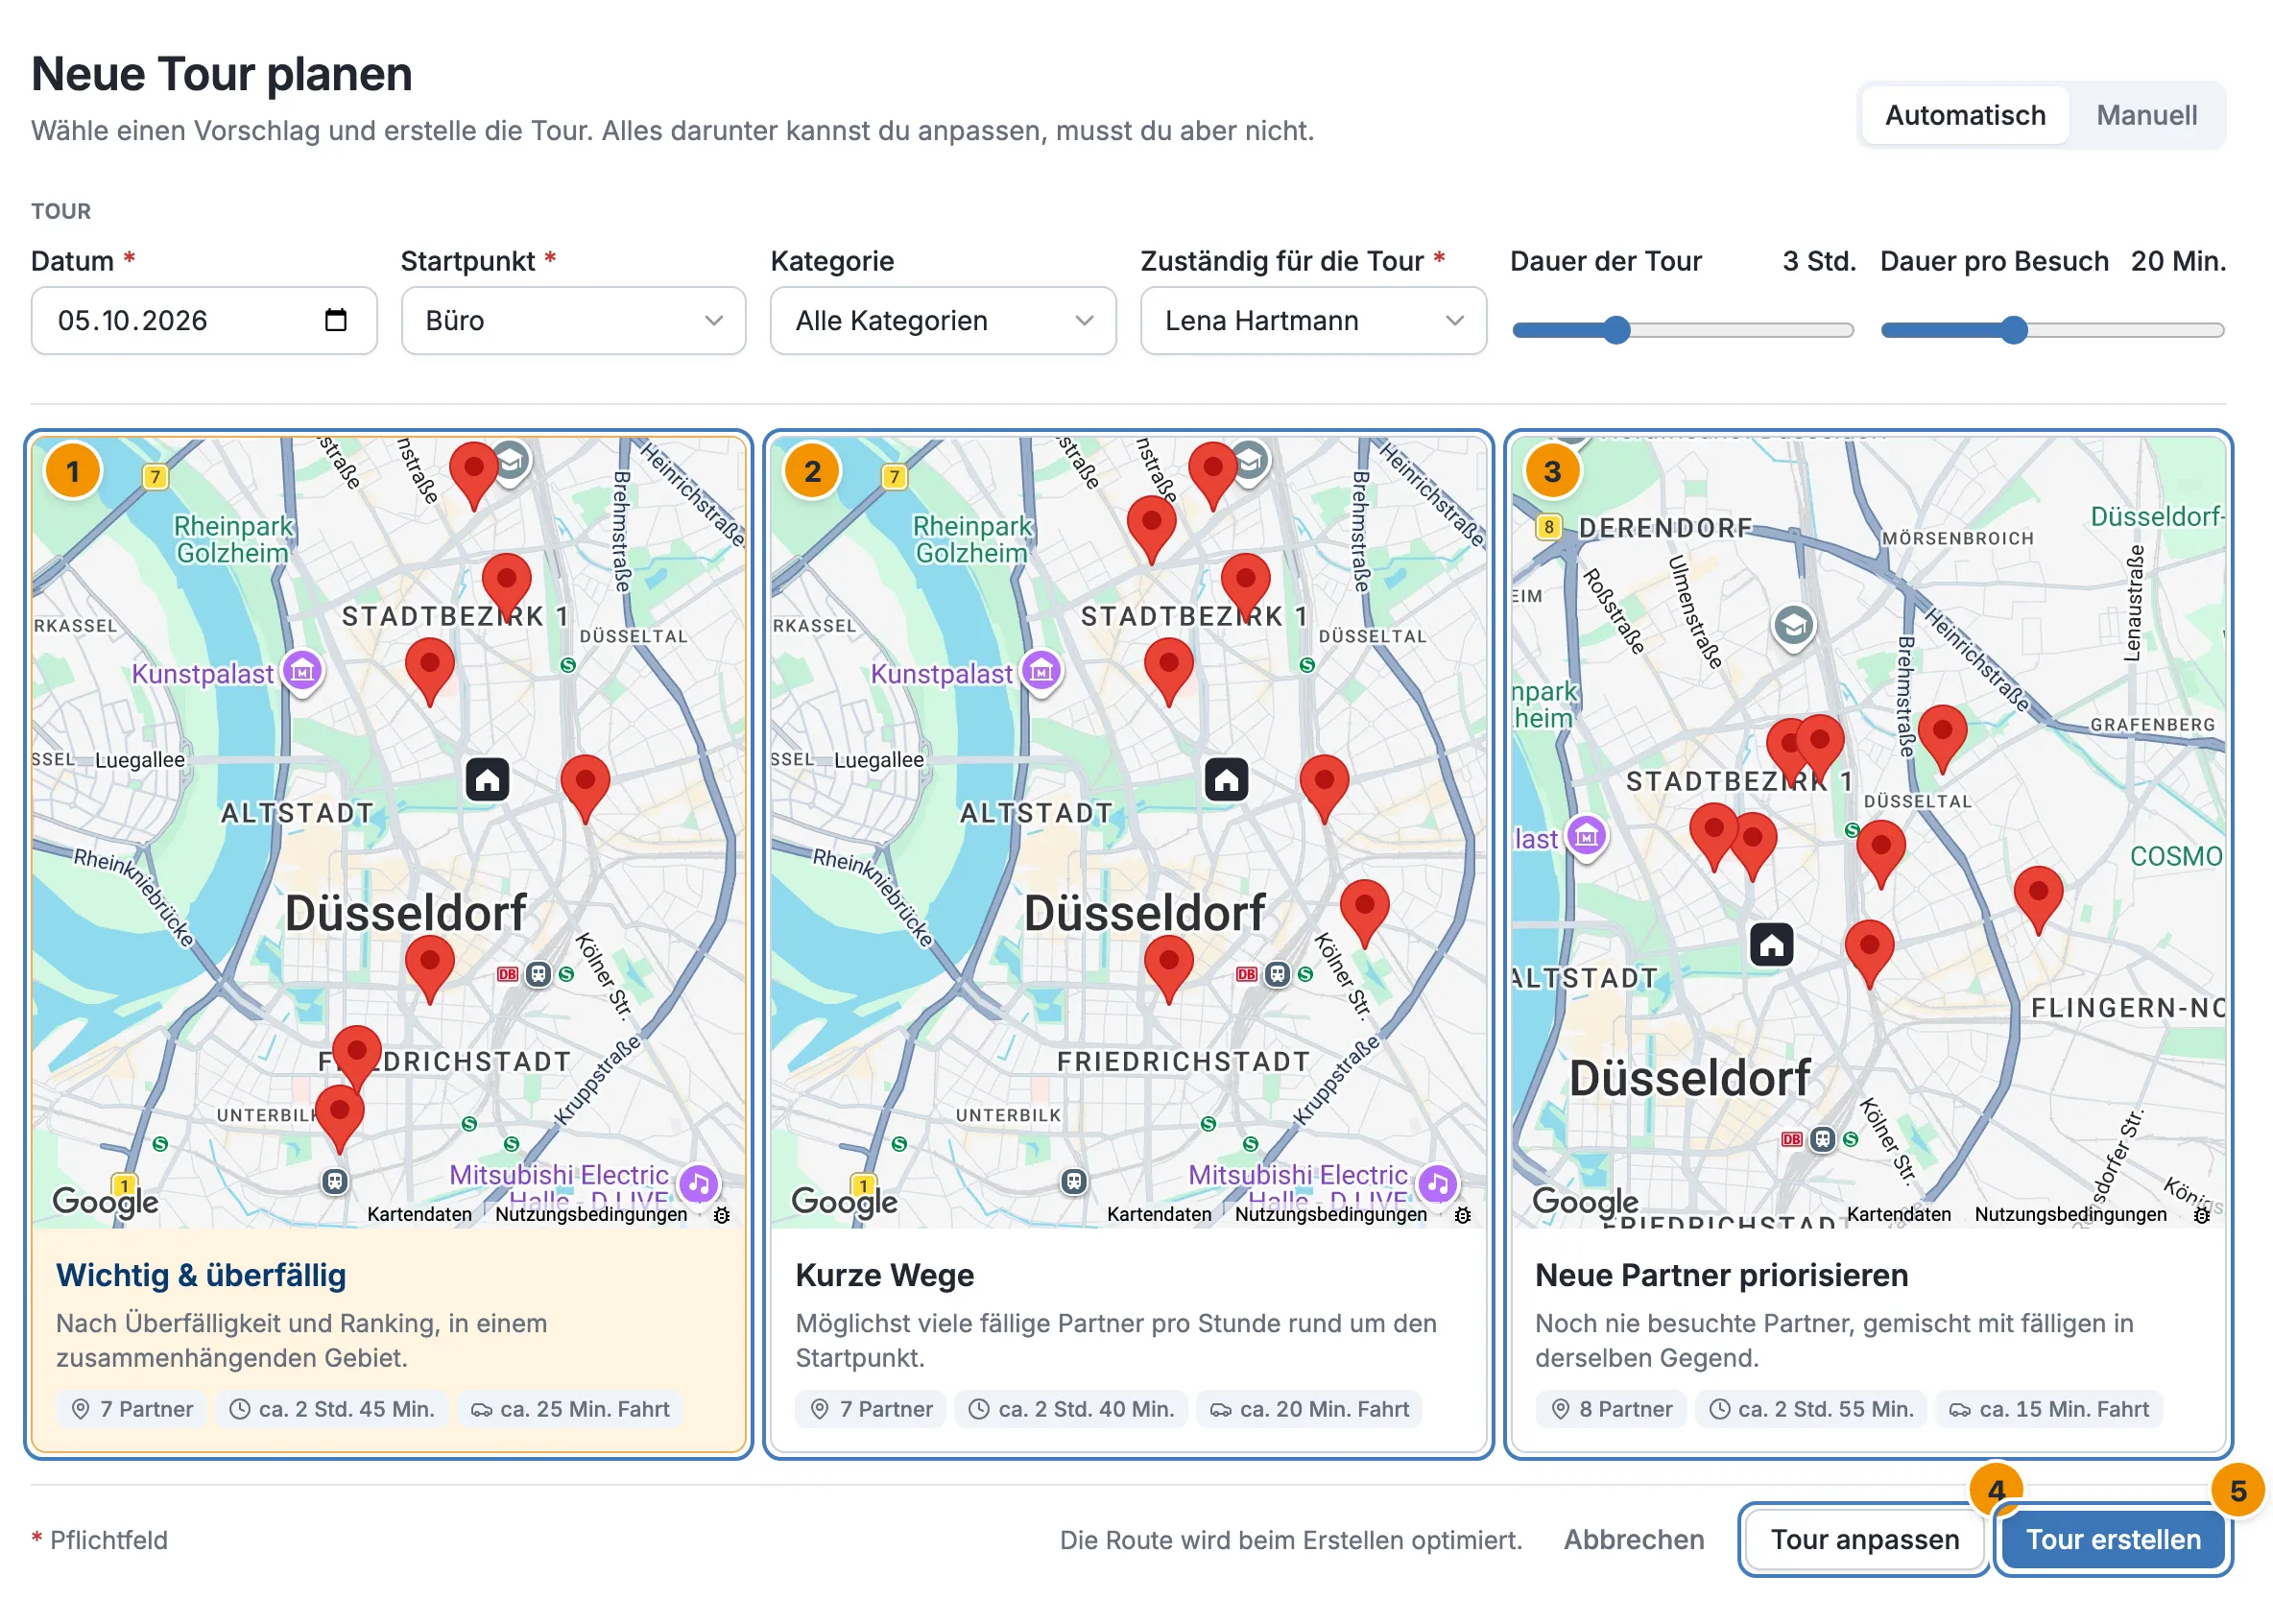Adjust the Dauer pro Besuch slider
Image resolution: width=2273 pixels, height=1624 pixels.
(2052, 330)
